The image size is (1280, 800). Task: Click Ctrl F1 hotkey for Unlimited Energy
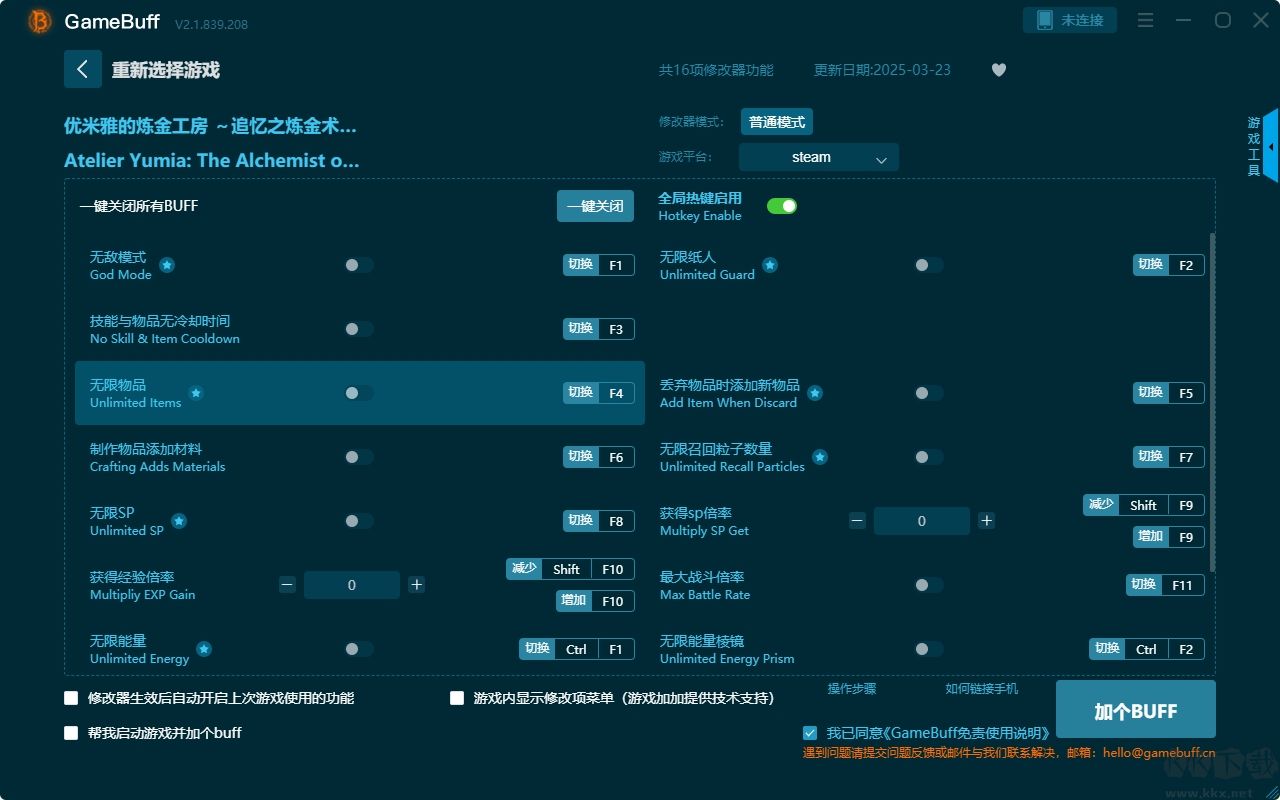pyautogui.click(x=577, y=649)
